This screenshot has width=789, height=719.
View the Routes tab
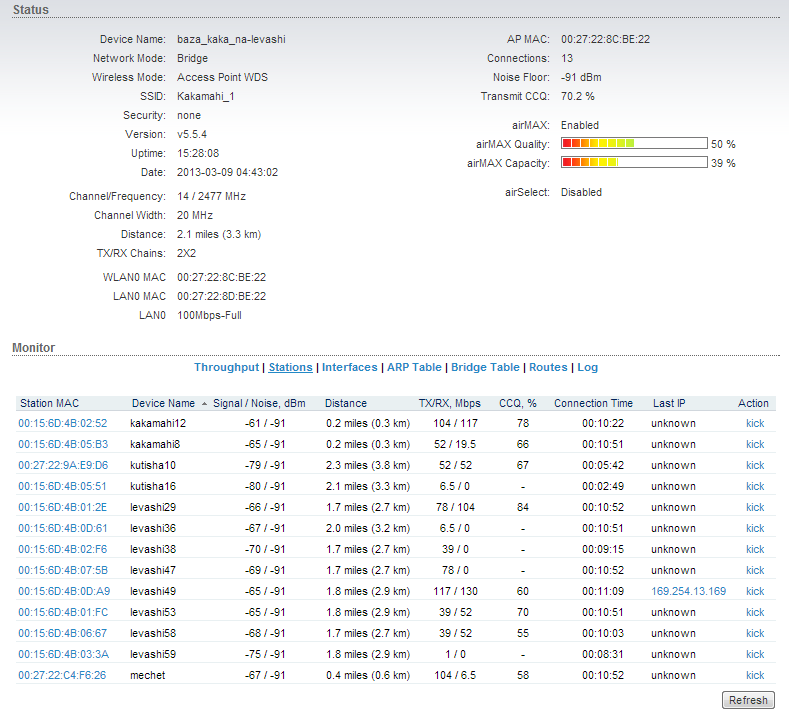pos(548,368)
